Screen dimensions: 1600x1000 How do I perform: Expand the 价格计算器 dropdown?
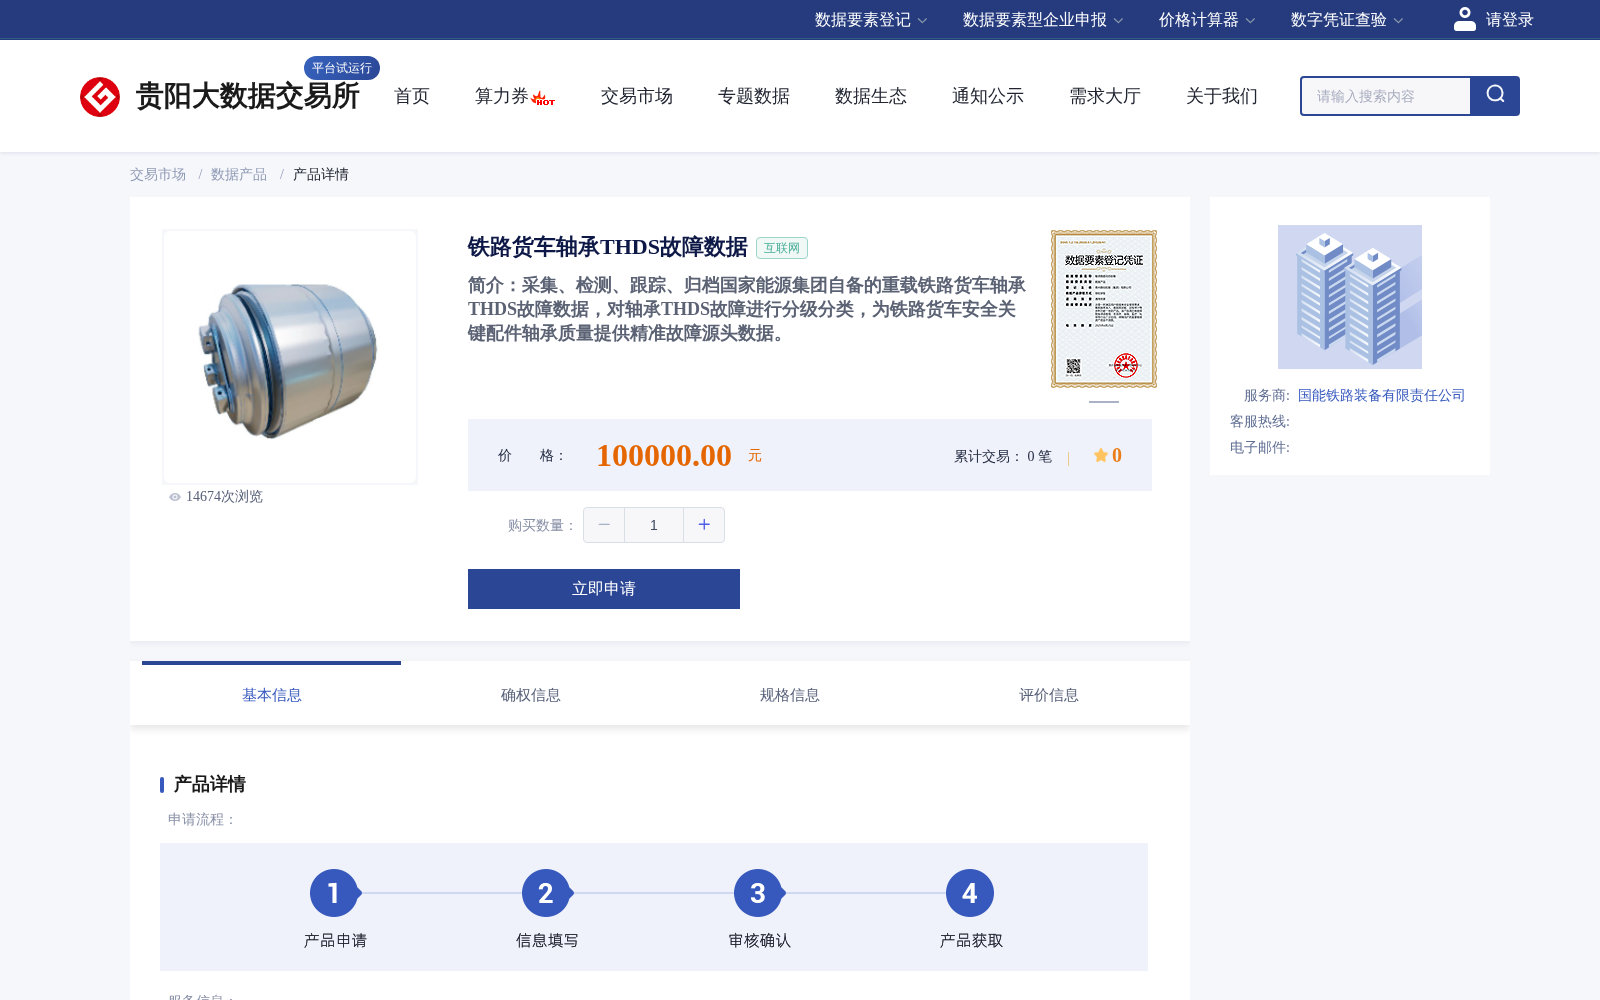[x=1207, y=20]
